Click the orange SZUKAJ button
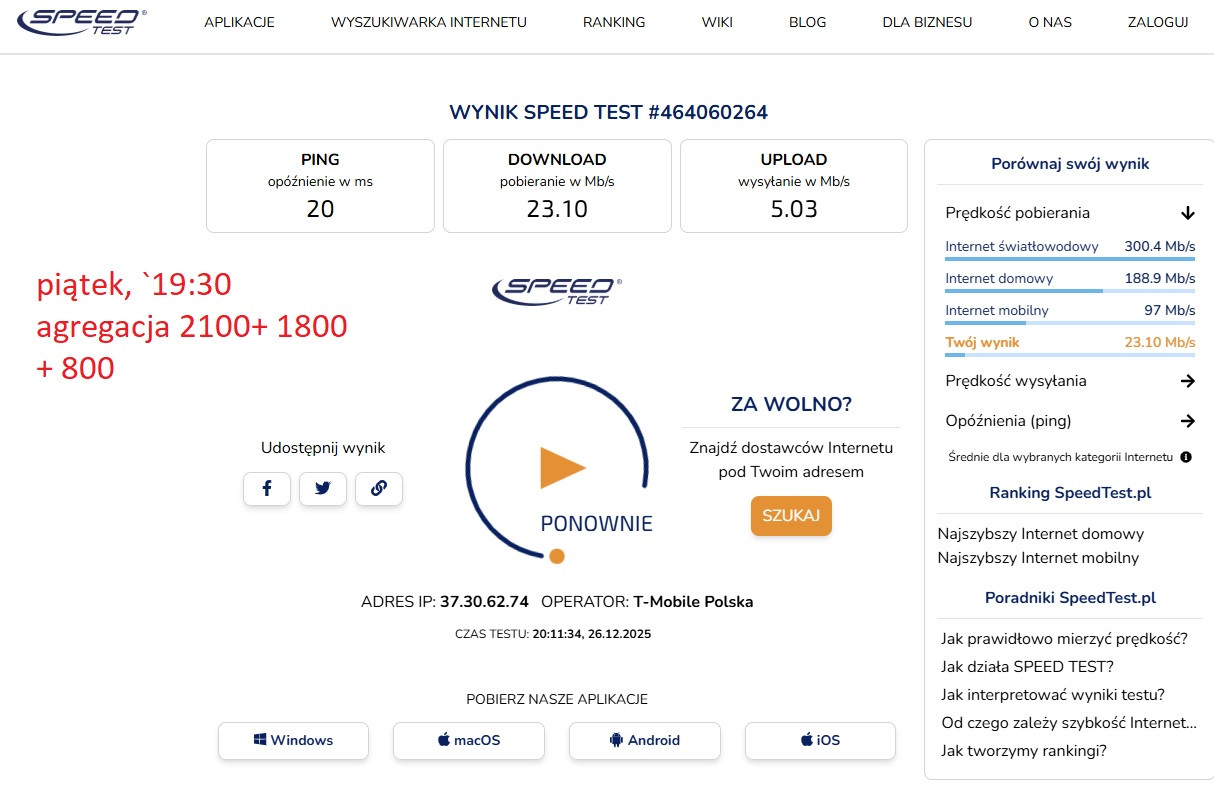 click(x=791, y=516)
